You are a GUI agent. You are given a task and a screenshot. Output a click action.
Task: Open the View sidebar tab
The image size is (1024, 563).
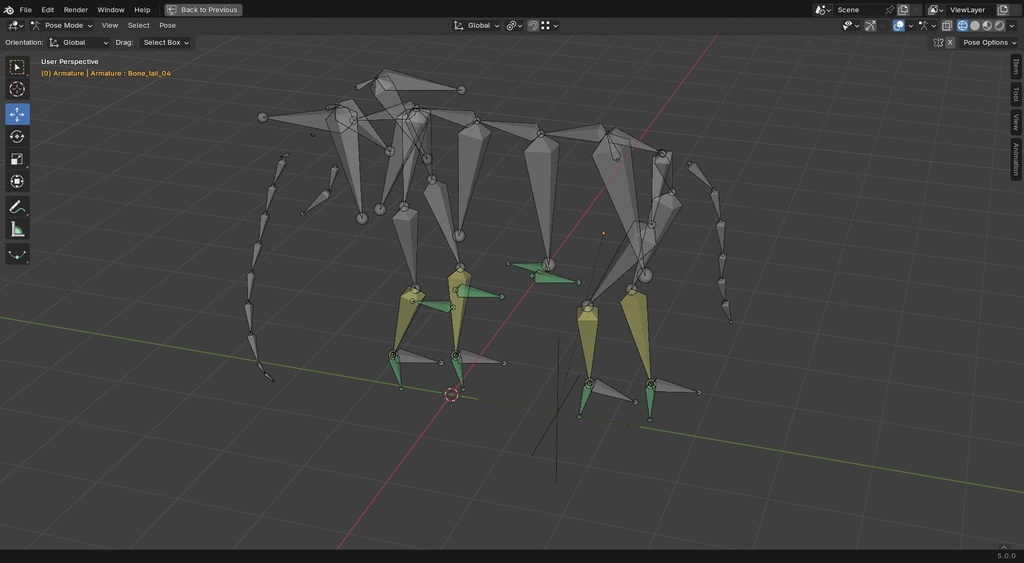click(1016, 121)
